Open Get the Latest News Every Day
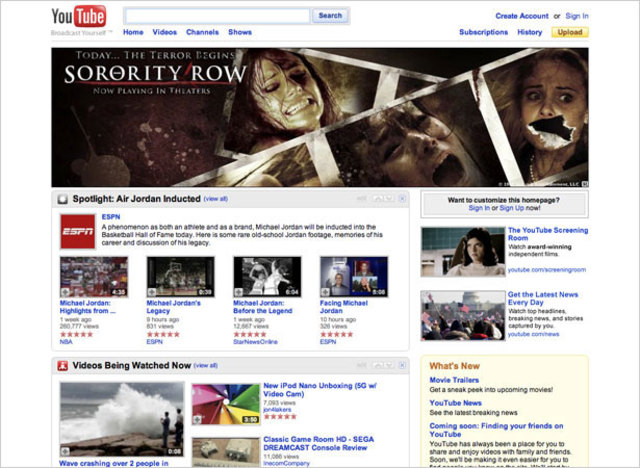This screenshot has height=468, width=640. [x=543, y=298]
